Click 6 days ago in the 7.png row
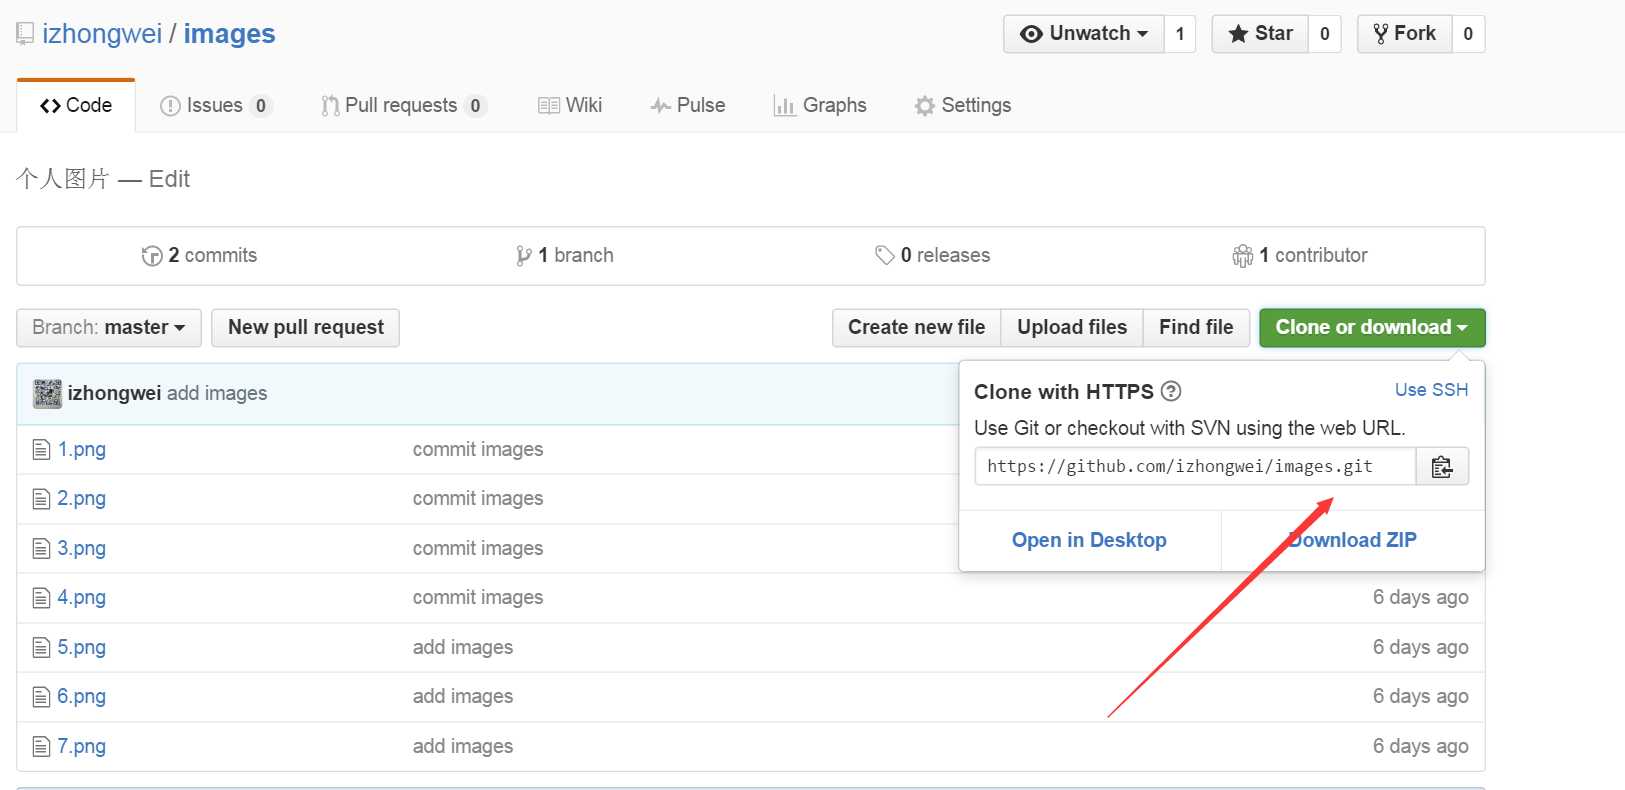 pos(1421,747)
